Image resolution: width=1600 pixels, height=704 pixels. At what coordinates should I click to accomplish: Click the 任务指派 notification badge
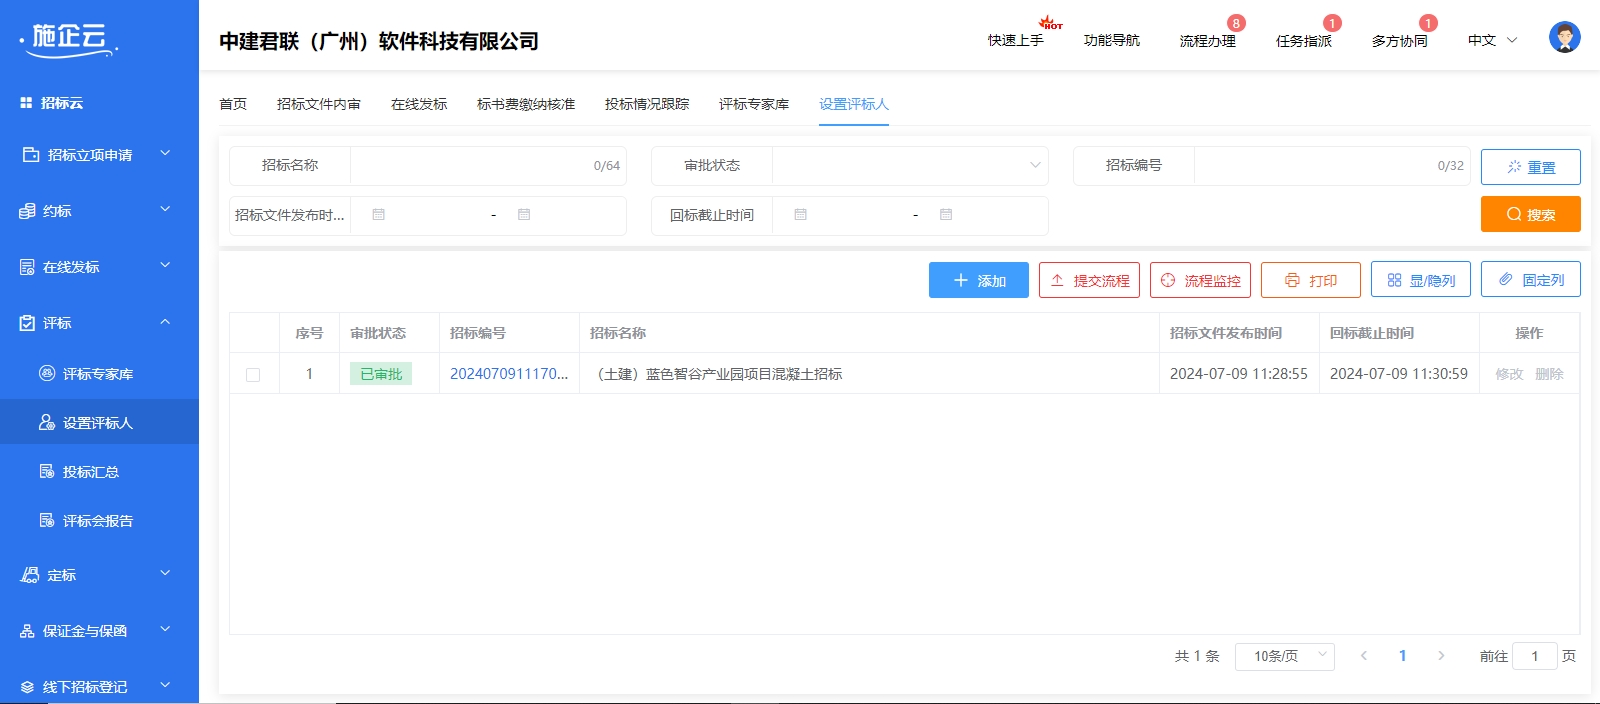click(1332, 23)
